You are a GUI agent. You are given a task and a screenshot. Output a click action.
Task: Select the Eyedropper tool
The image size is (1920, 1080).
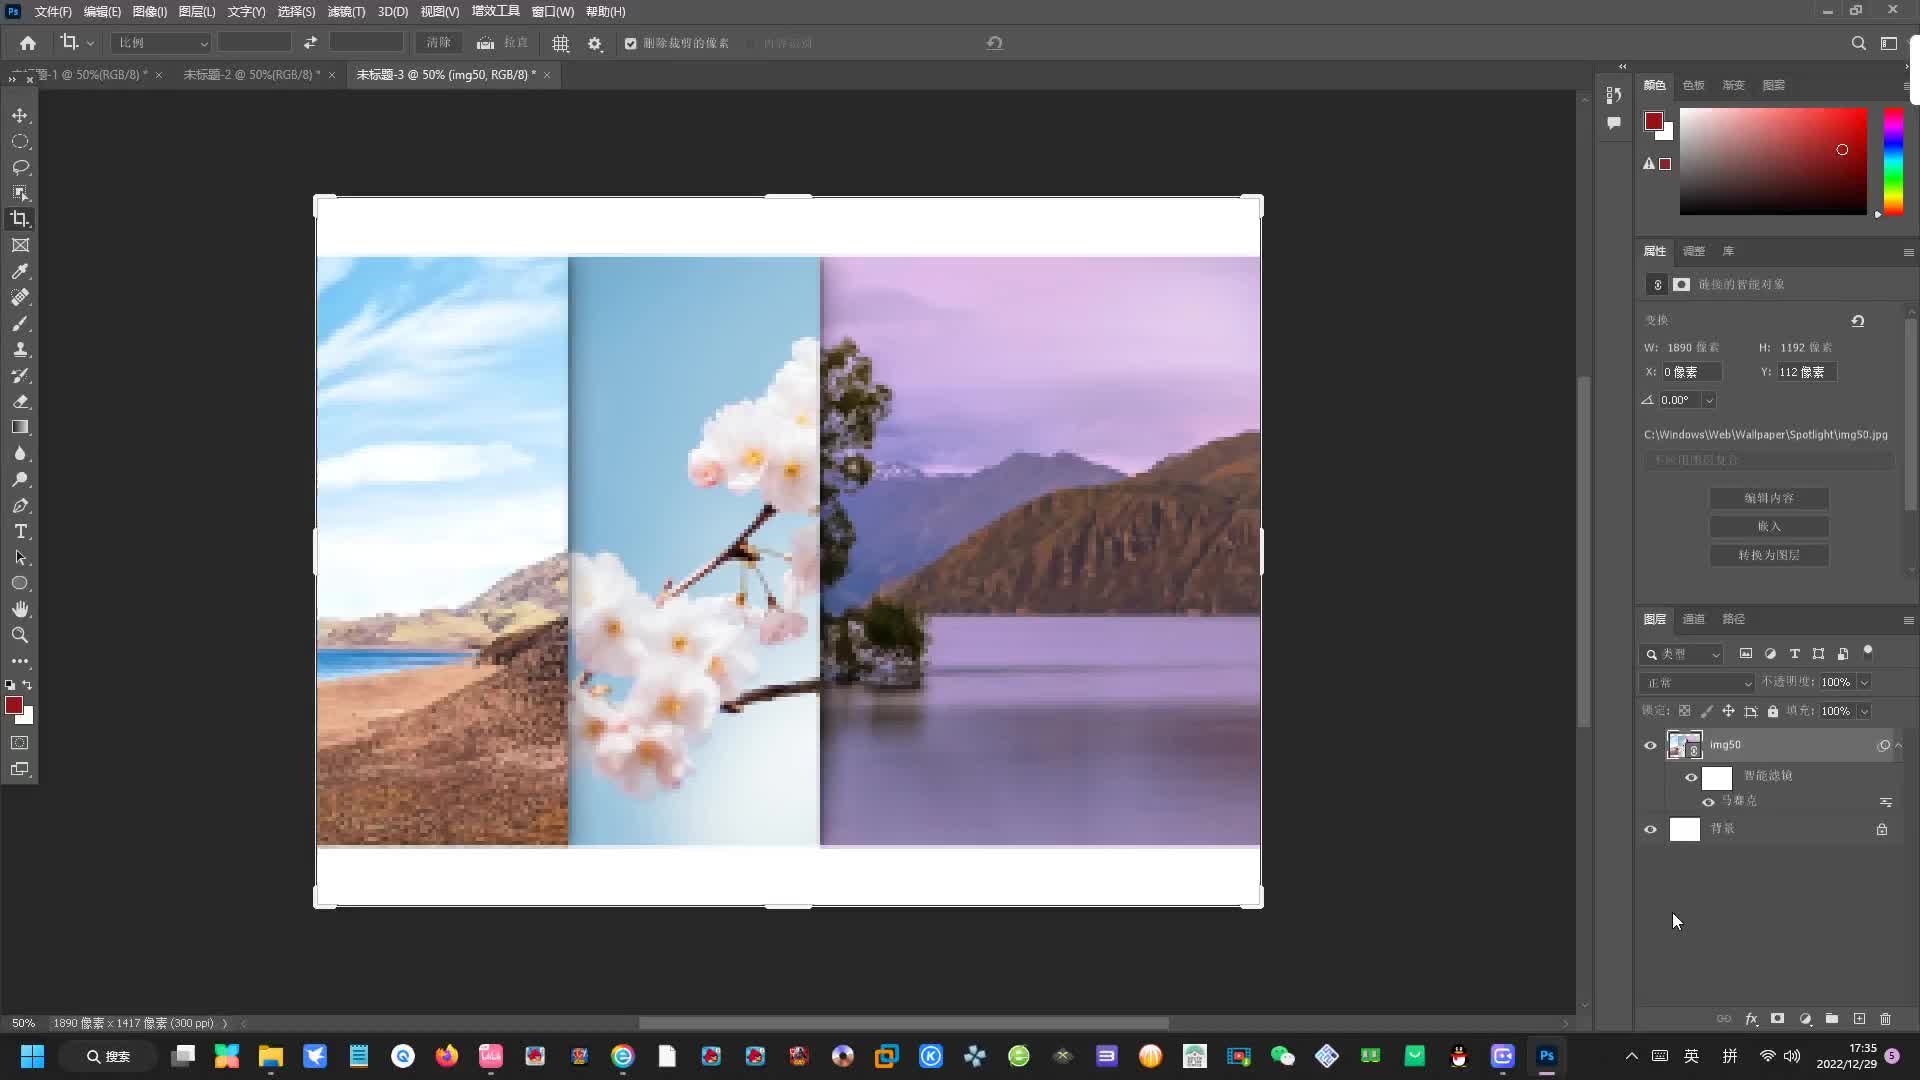coord(20,271)
